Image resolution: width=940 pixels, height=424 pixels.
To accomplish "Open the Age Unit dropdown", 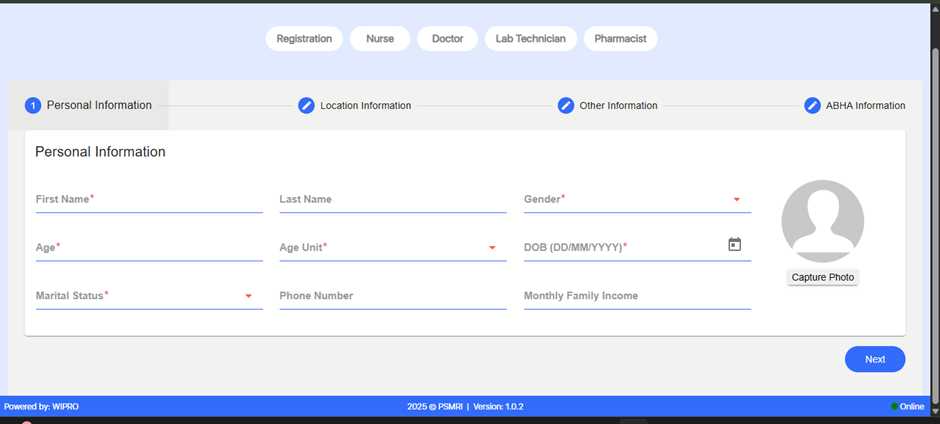I will pyautogui.click(x=492, y=247).
